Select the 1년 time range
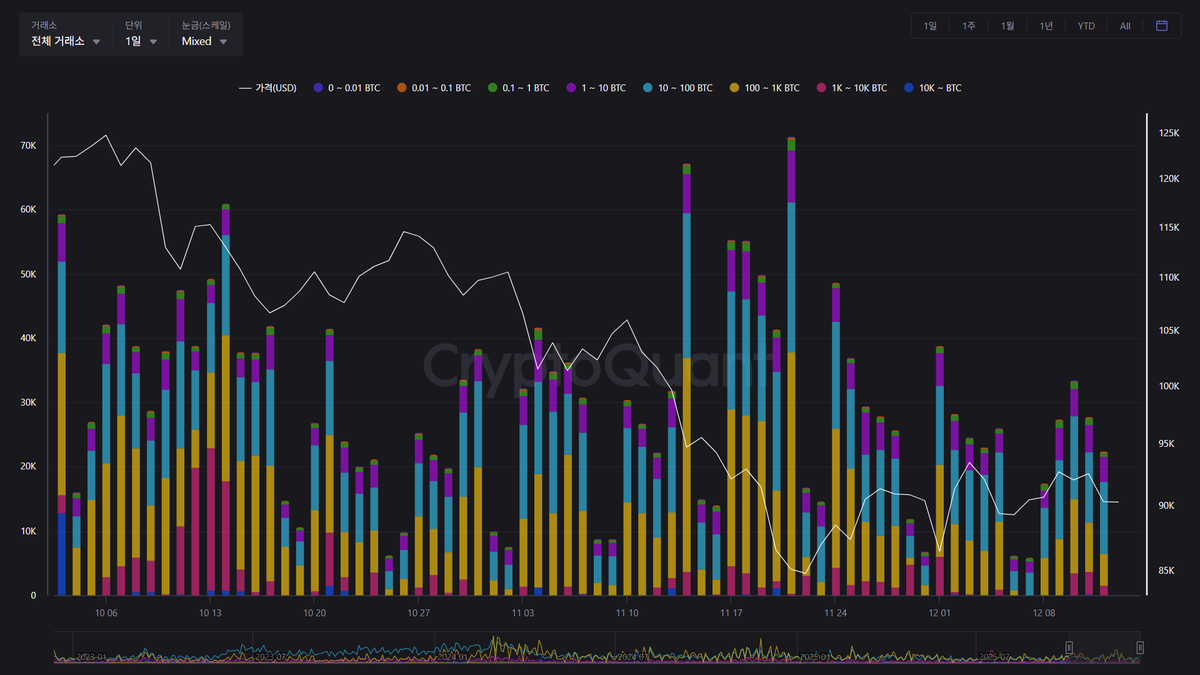Screen dimensions: 1200x675 point(1046,26)
